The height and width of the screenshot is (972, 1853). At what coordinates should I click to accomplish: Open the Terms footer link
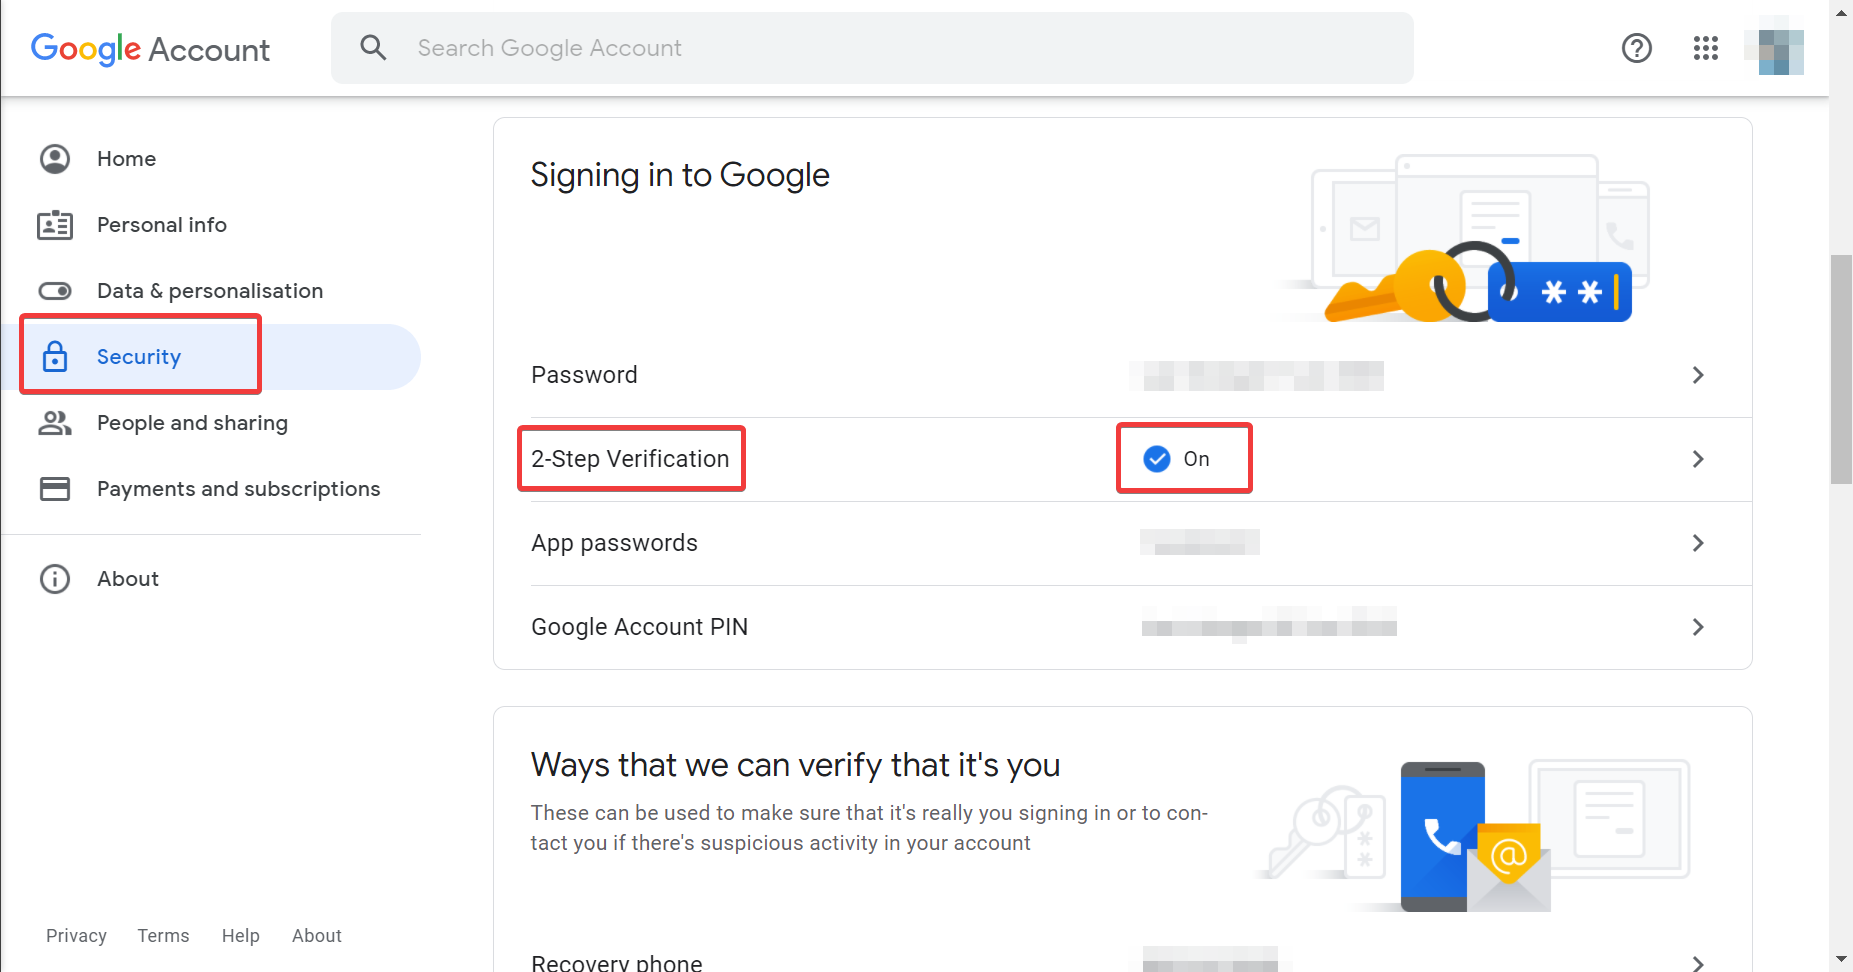(163, 936)
